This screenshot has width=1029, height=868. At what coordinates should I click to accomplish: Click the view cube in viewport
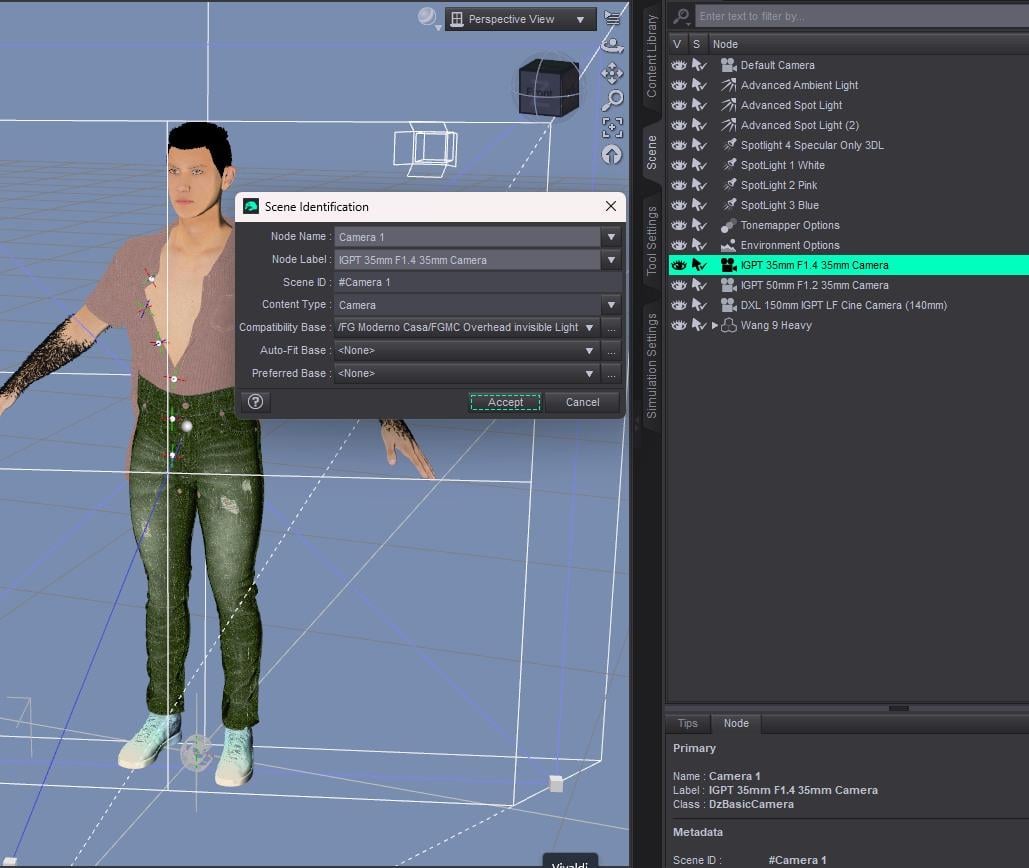click(548, 88)
